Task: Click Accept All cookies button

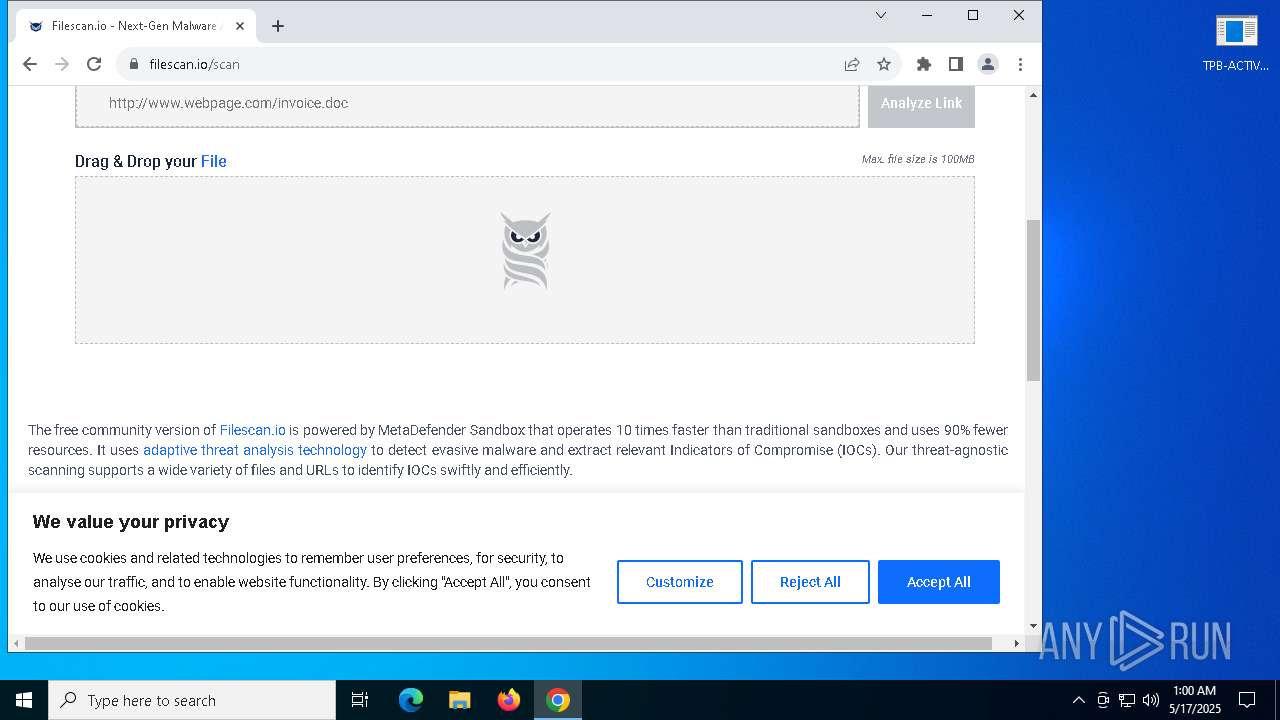Action: [x=939, y=582]
